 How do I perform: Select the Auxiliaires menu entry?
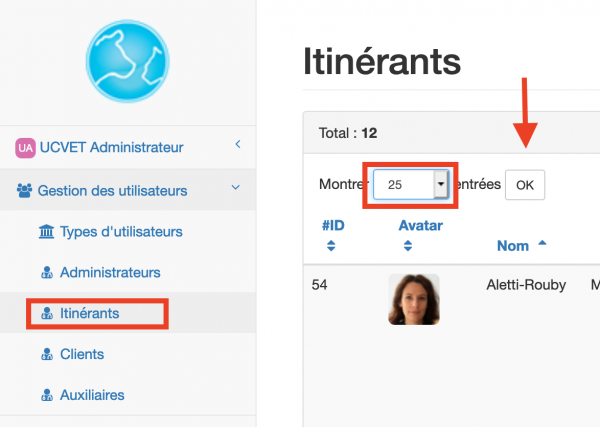click(x=92, y=395)
